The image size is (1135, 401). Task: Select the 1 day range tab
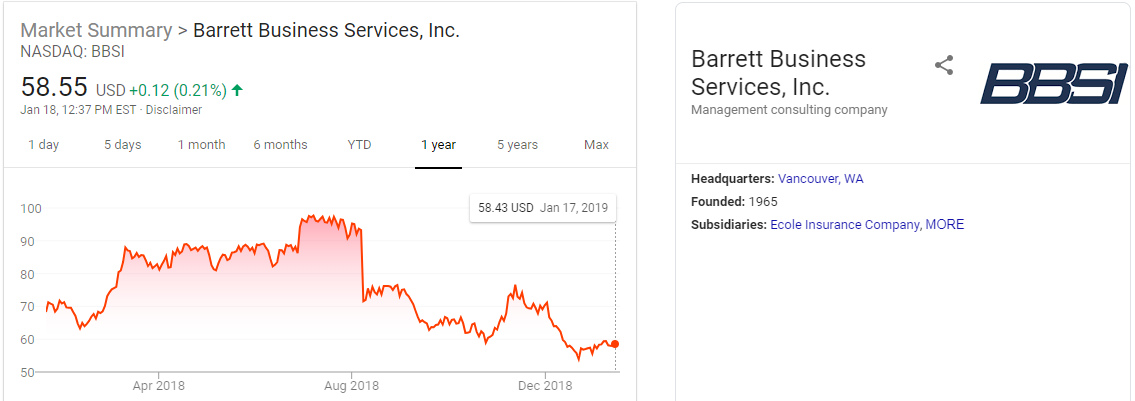pos(43,145)
